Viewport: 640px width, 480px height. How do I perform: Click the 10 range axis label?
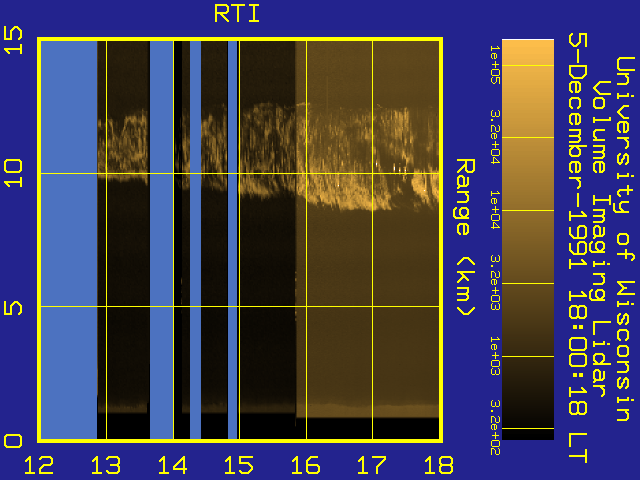tap(13, 173)
